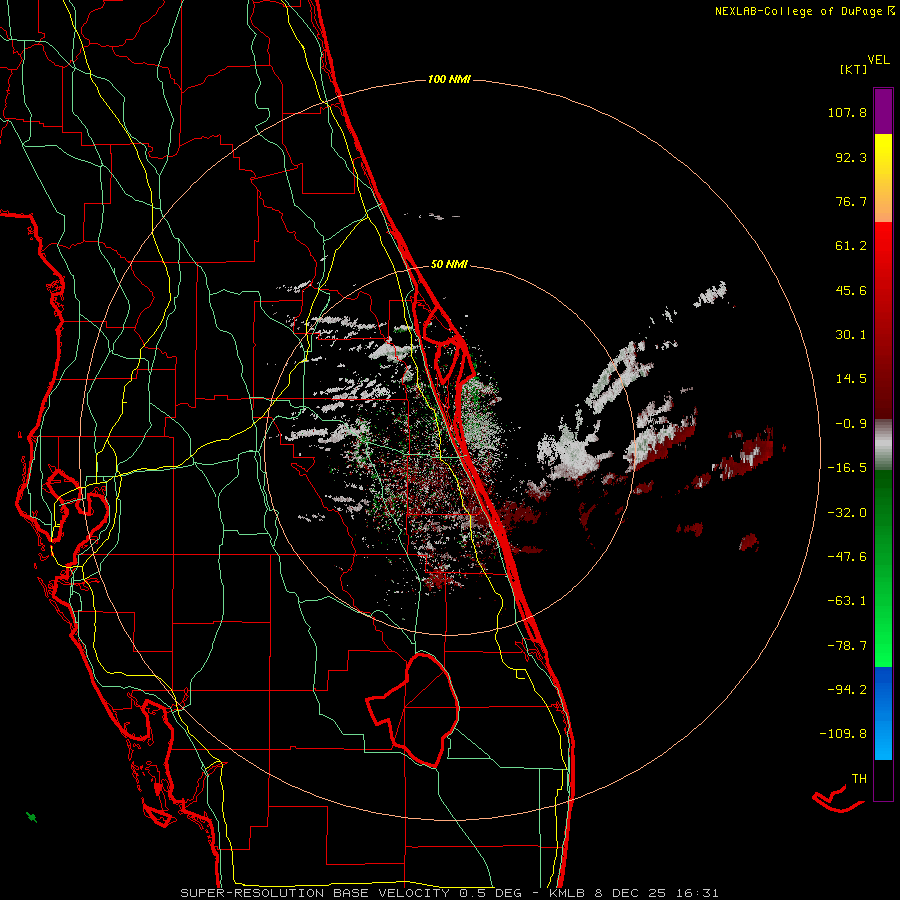Select the 92.3 value on the velocity scale
900x900 pixels.
coord(851,157)
